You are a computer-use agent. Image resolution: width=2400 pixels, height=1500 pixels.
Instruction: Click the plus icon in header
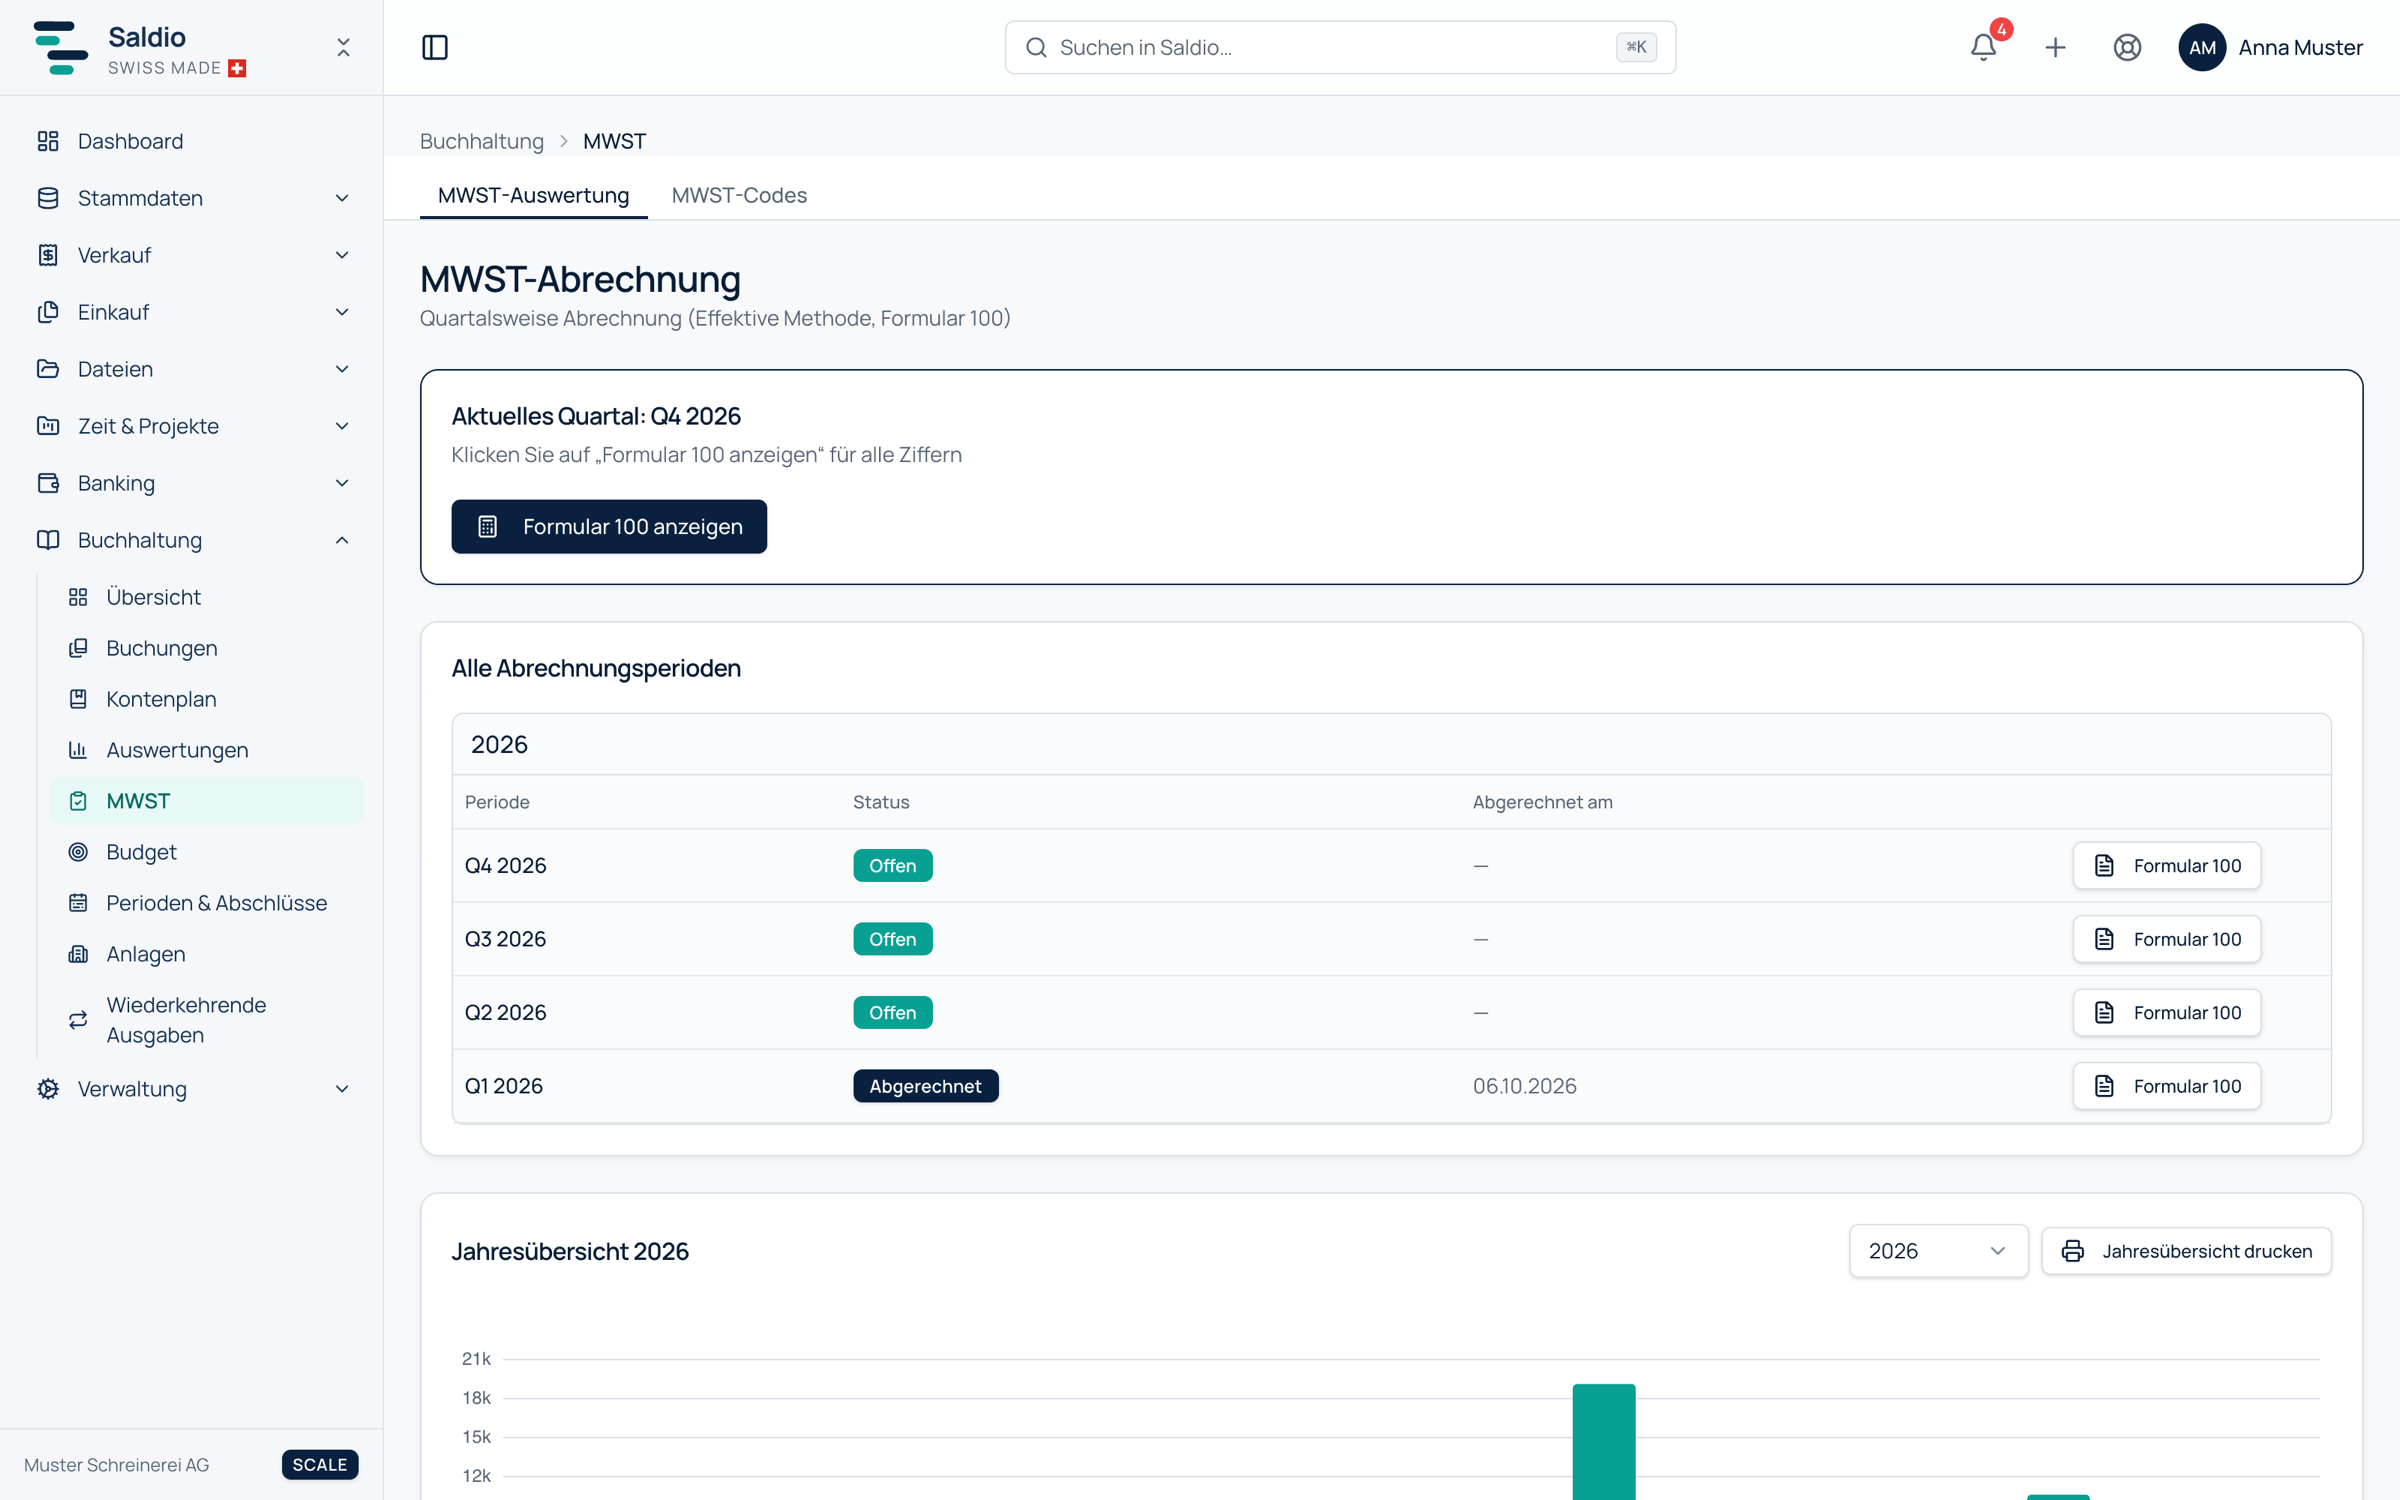[x=2055, y=47]
